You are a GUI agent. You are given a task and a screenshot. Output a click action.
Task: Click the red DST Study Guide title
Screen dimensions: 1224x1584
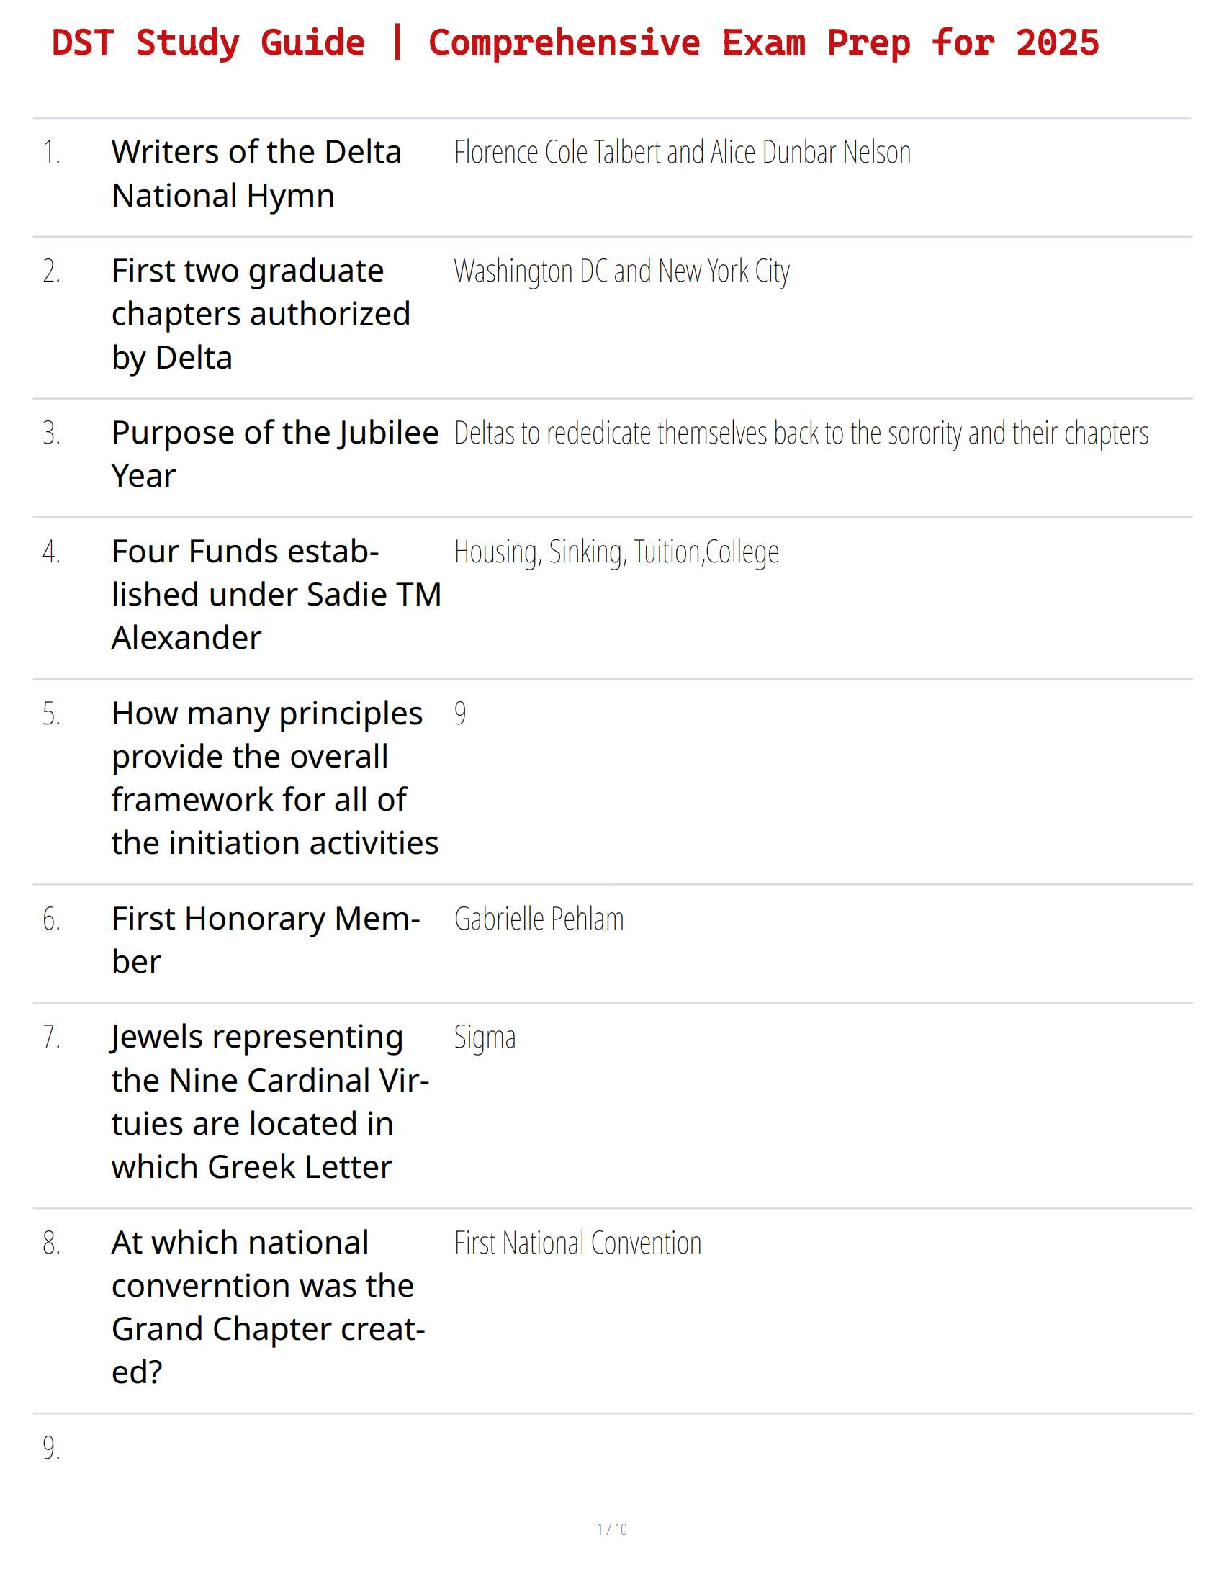pos(575,44)
